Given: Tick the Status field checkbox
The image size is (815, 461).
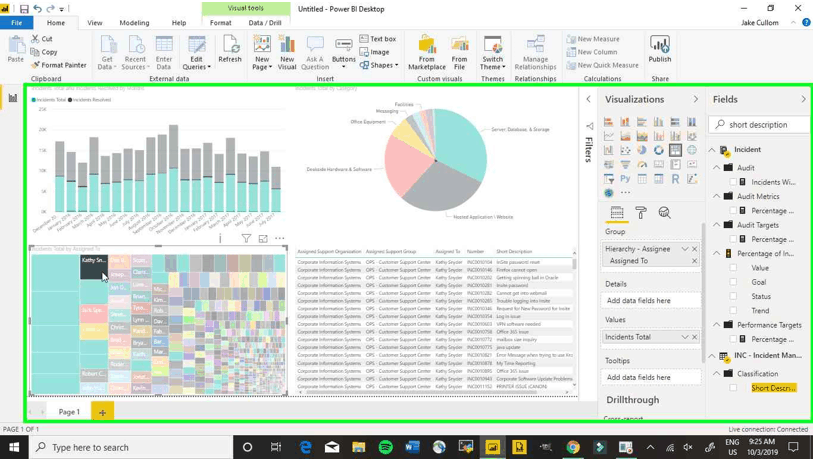Looking at the screenshot, I should coord(733,296).
